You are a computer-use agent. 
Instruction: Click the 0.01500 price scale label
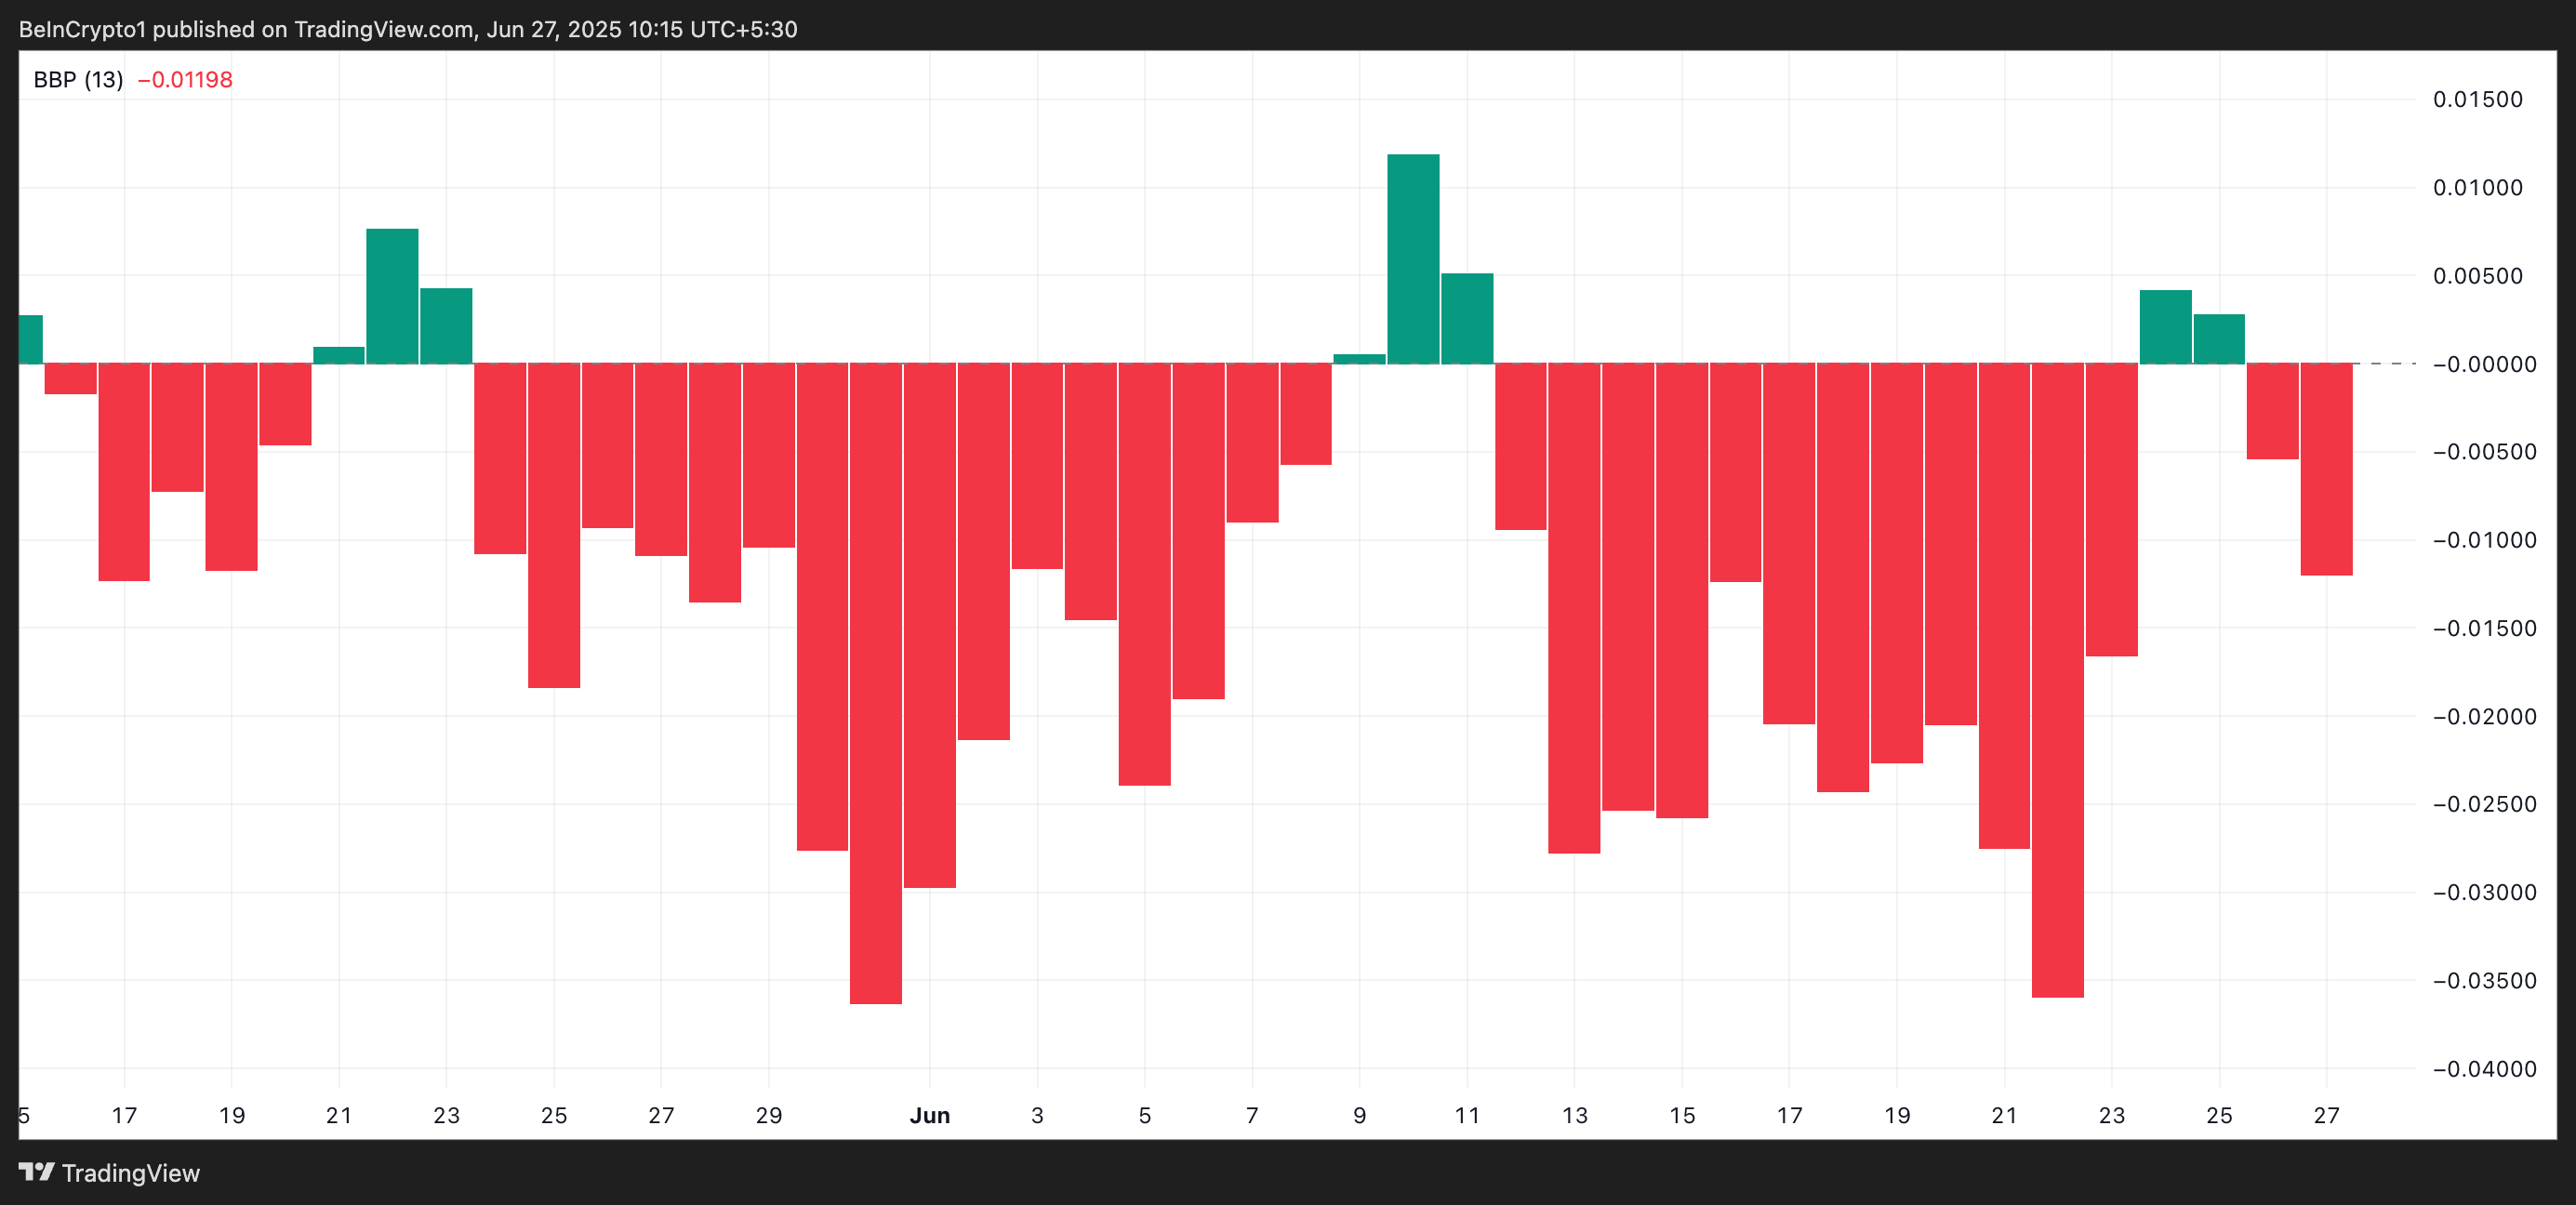tap(2477, 99)
